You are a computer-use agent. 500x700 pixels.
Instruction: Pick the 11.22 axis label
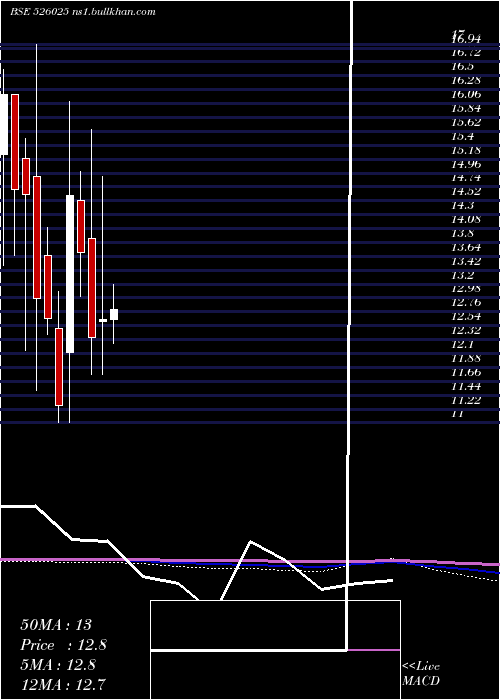(x=466, y=400)
